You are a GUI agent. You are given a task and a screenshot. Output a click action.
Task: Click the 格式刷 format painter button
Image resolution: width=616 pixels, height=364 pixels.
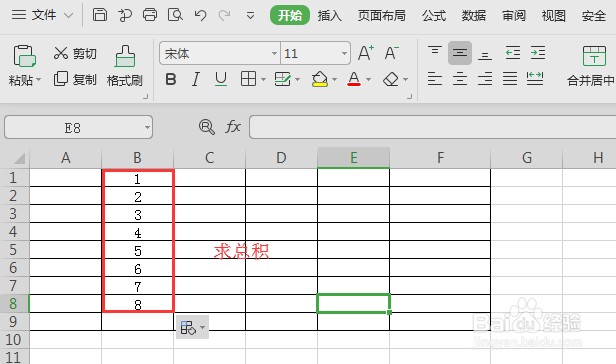[125, 66]
